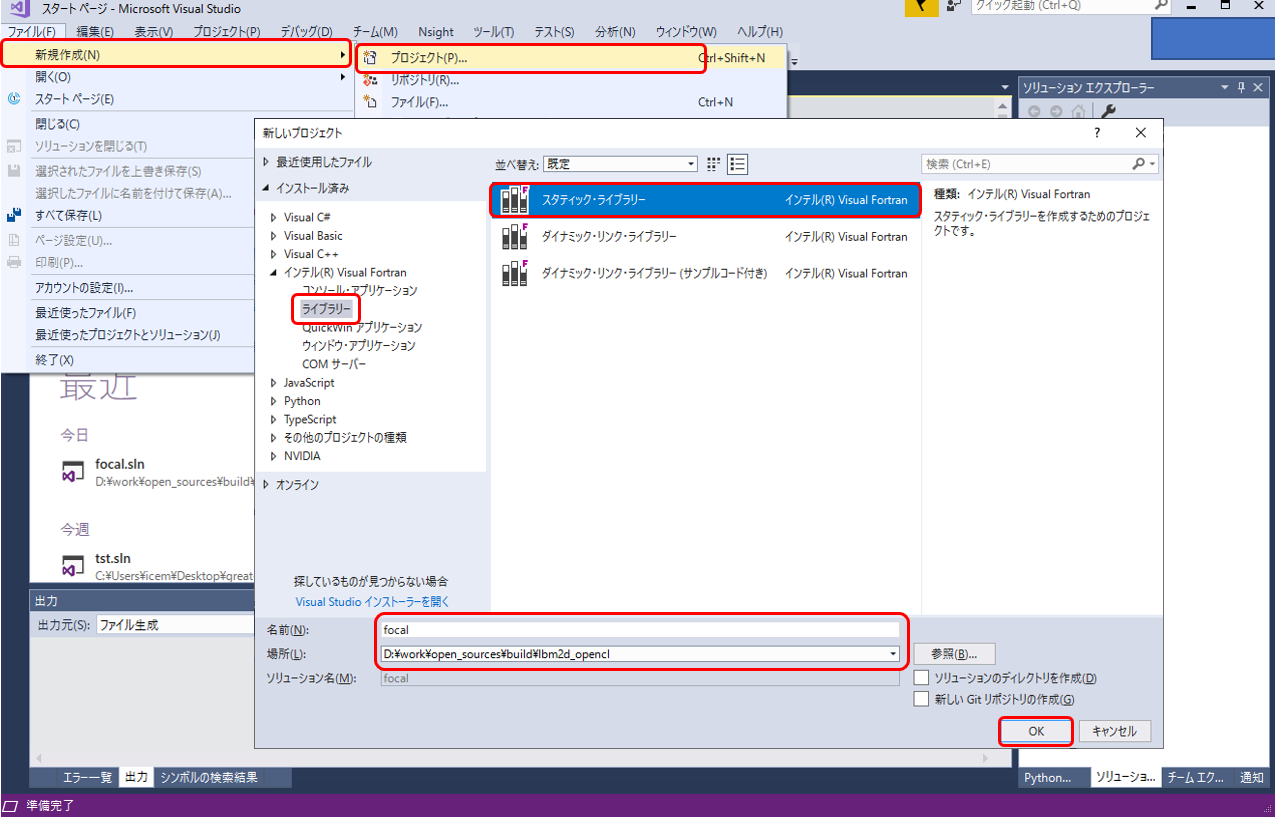Open the Visual Studio インストーラーを開く link
Screen dimensions: 1275x817
click(372, 602)
